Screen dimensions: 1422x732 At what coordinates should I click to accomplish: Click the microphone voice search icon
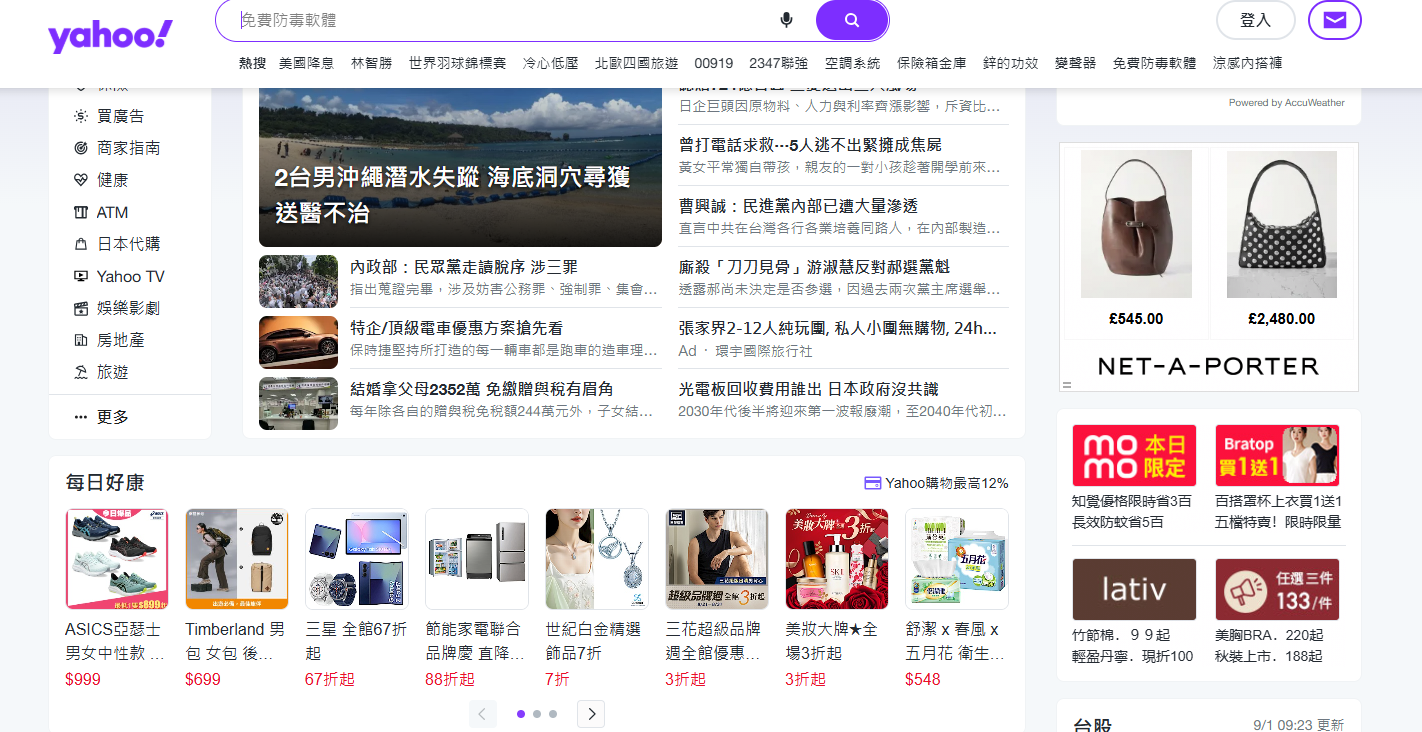click(787, 20)
